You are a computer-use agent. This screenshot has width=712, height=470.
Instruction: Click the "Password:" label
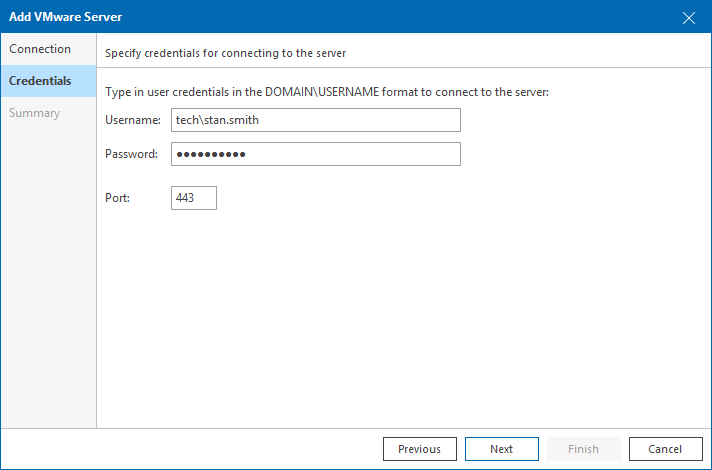click(132, 154)
